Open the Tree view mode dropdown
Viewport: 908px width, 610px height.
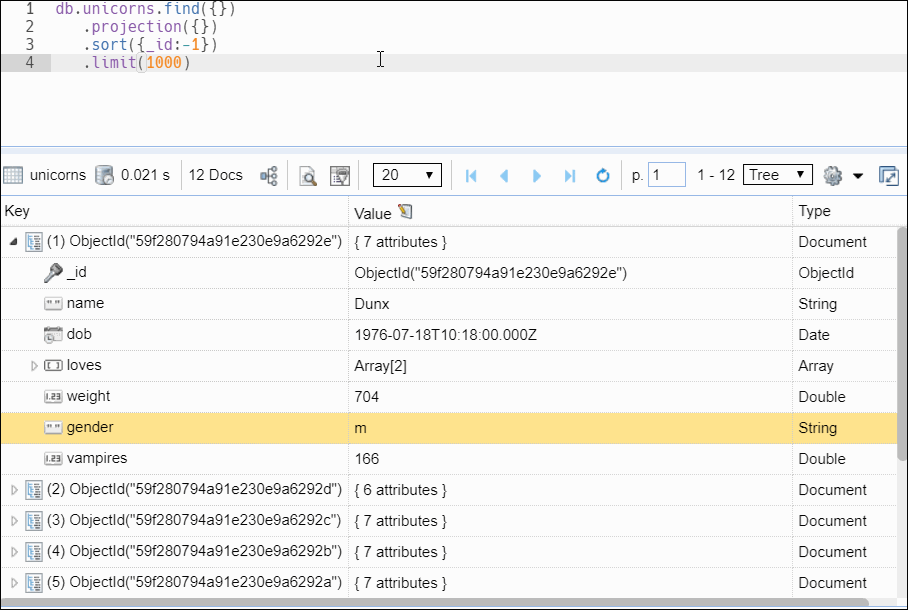click(778, 175)
